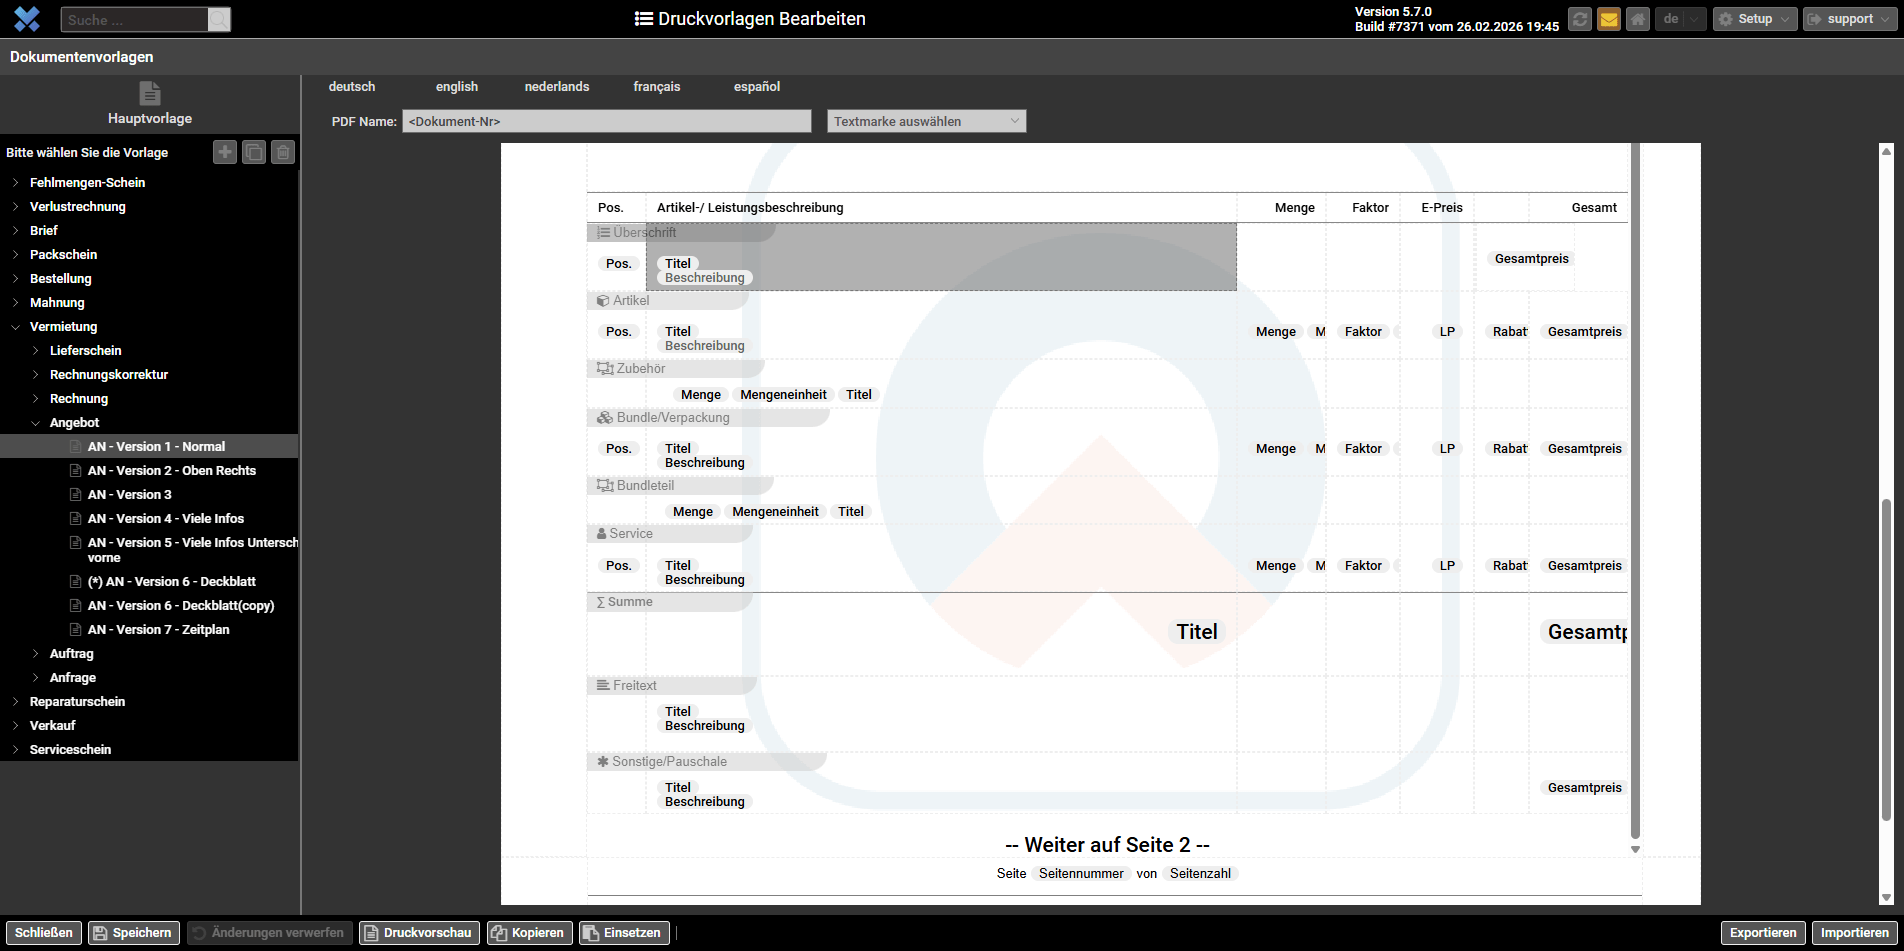Click the add new template plus icon

225,152
